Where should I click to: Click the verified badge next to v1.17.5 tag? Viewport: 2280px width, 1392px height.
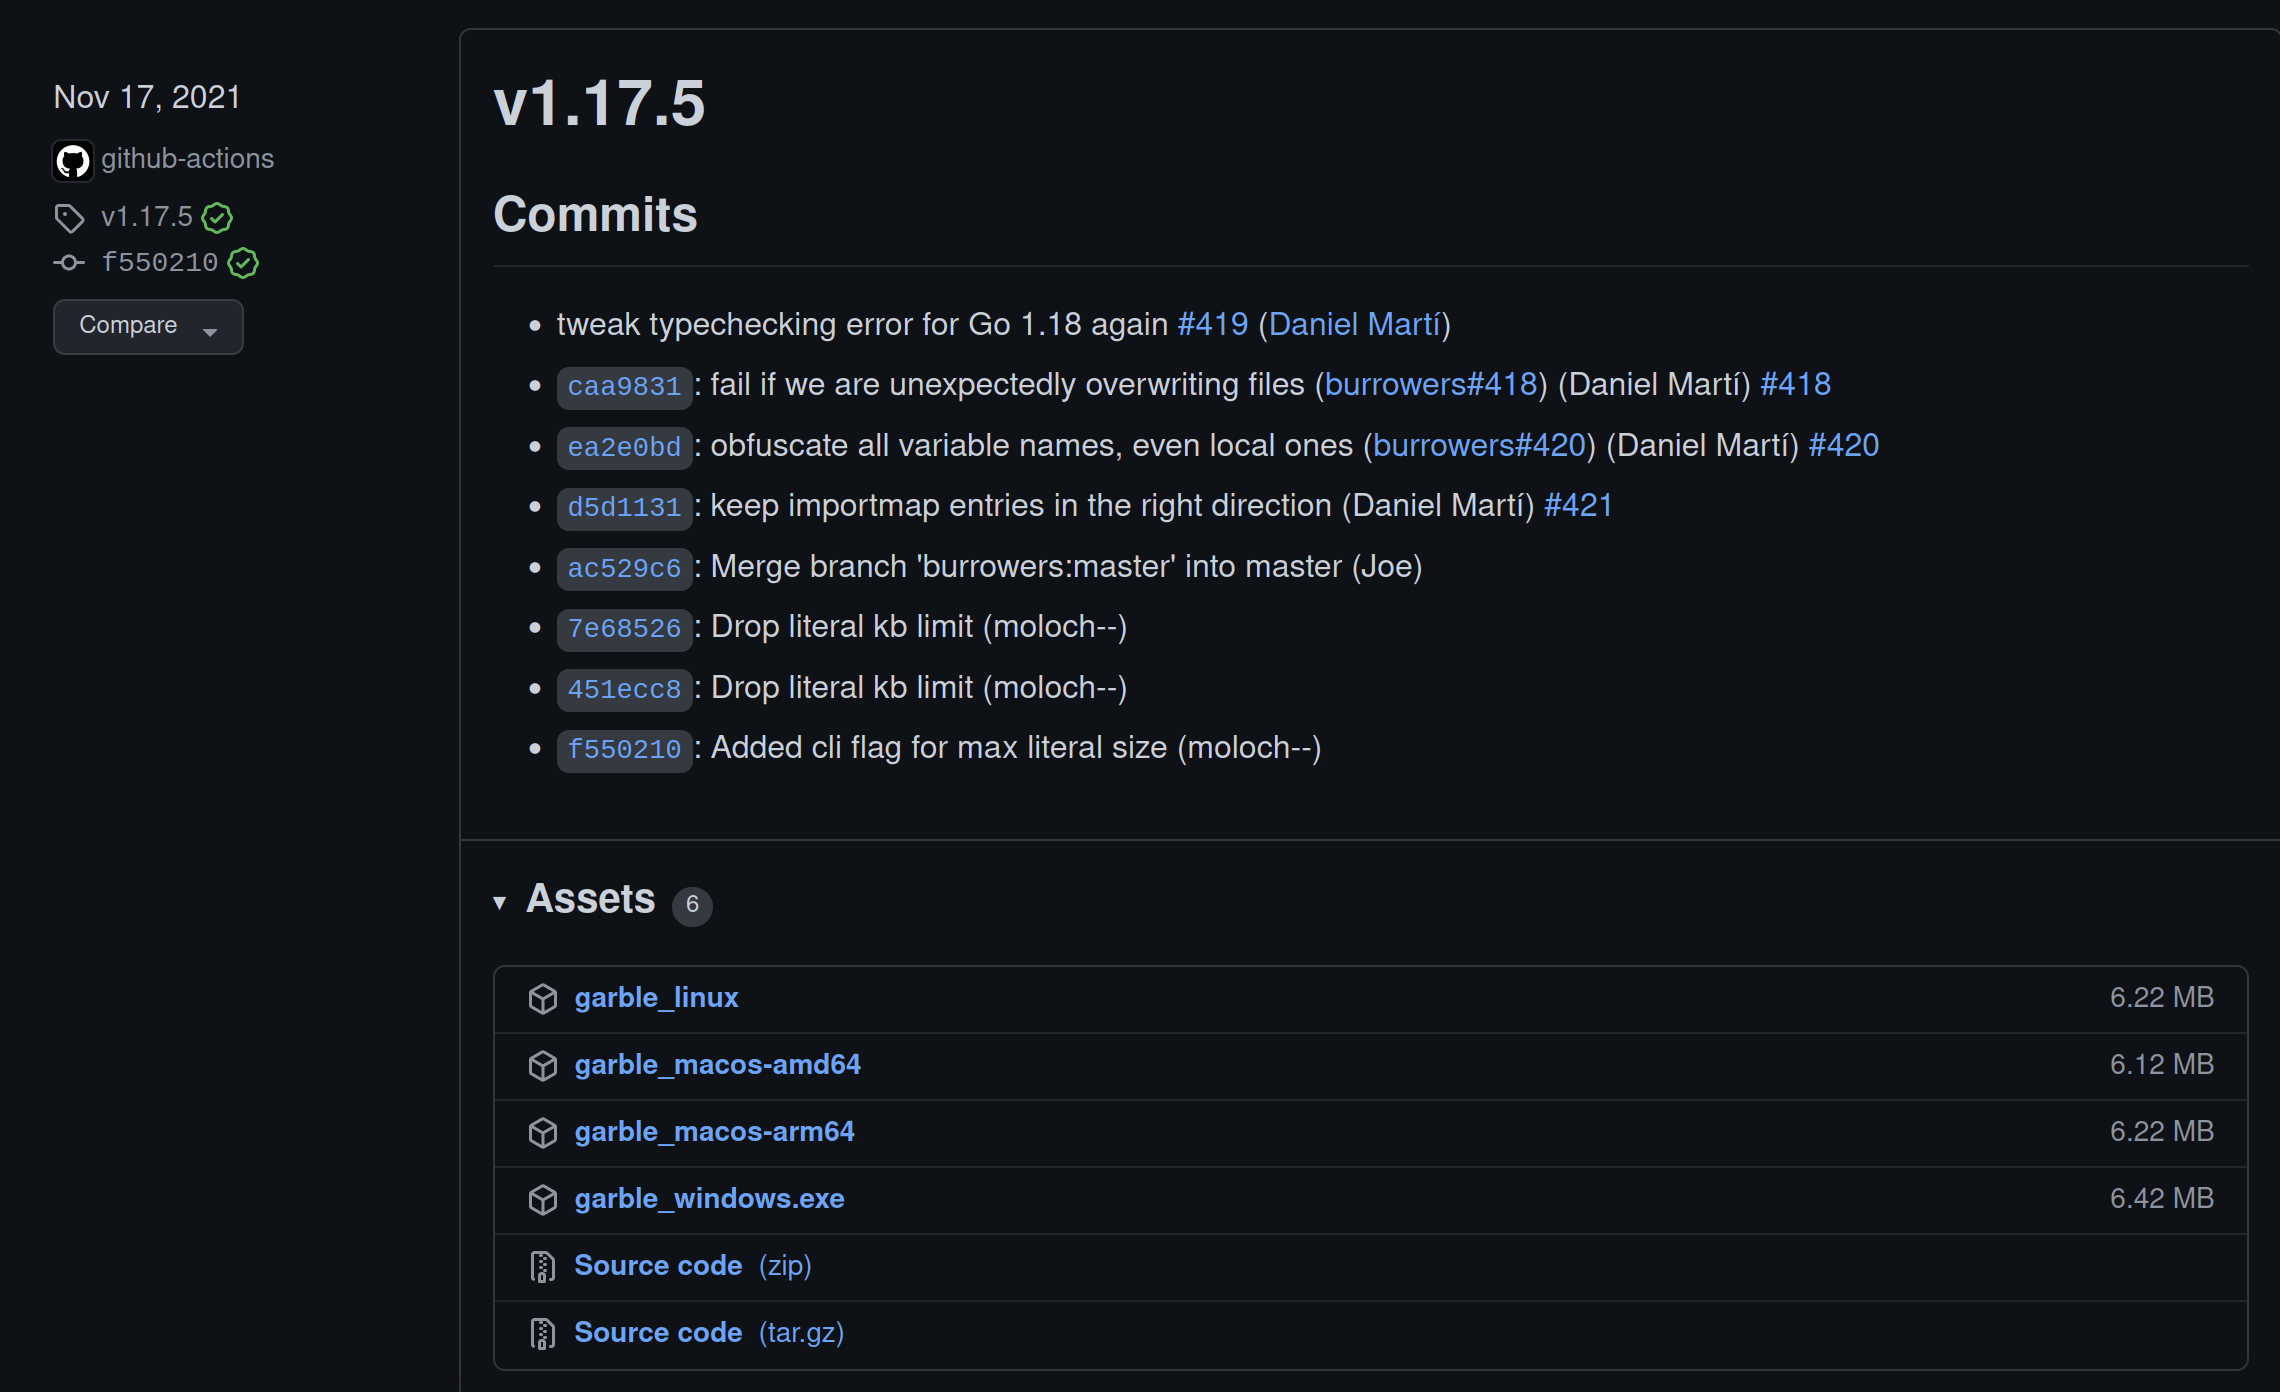(217, 218)
